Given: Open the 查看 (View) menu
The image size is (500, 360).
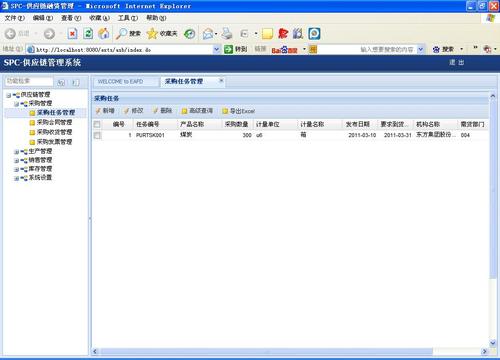Looking at the screenshot, I should pyautogui.click(x=71, y=18).
